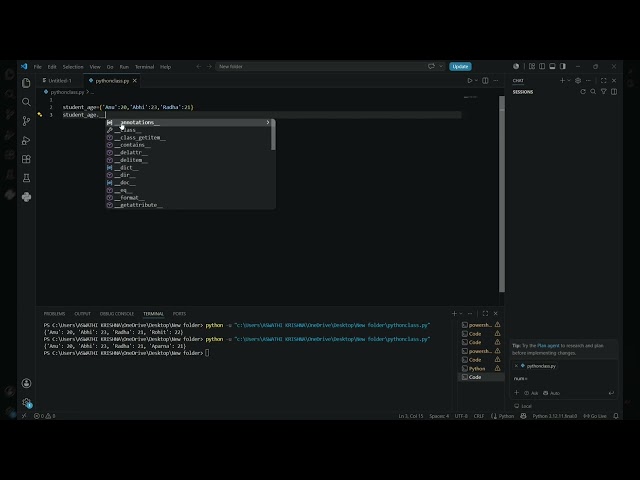
Task: Split the editor to the right
Action: [x=485, y=80]
